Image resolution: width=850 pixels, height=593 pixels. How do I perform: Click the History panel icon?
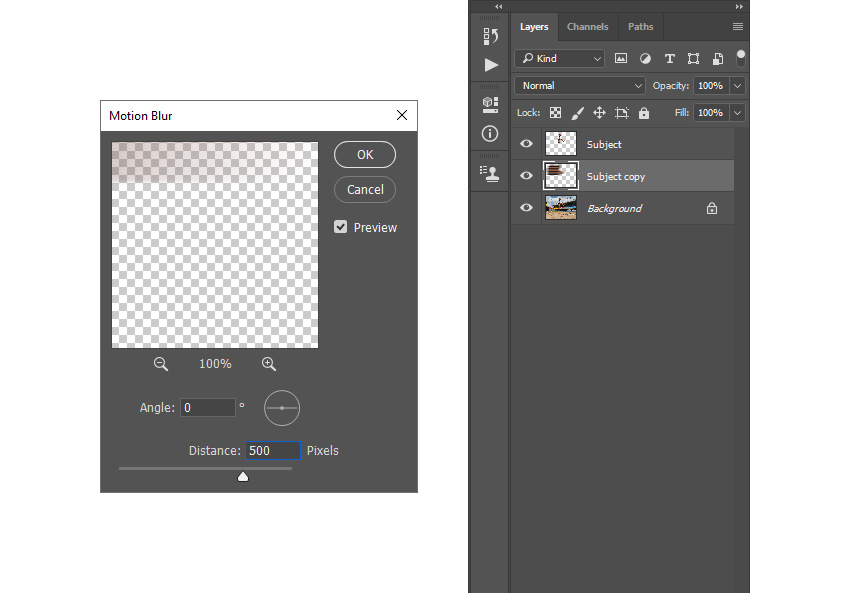(490, 37)
